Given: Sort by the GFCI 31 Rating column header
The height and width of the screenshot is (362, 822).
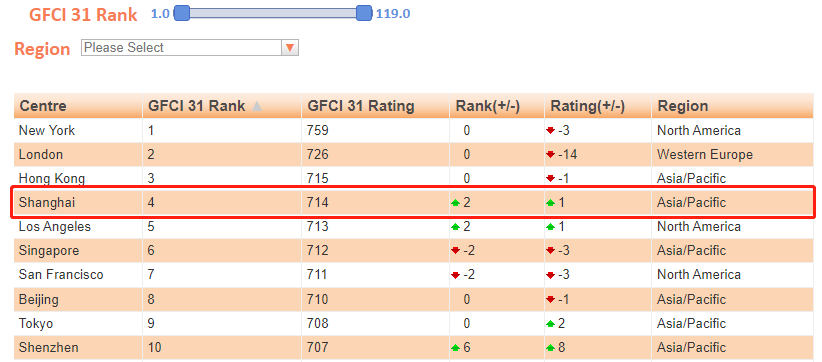Looking at the screenshot, I should point(375,106).
